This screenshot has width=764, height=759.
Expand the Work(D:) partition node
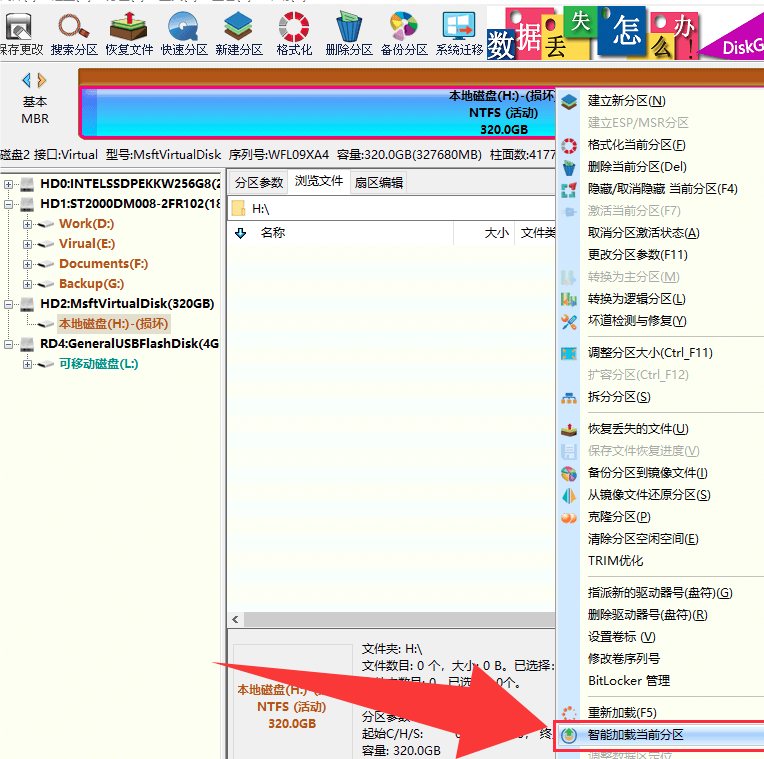click(27, 224)
